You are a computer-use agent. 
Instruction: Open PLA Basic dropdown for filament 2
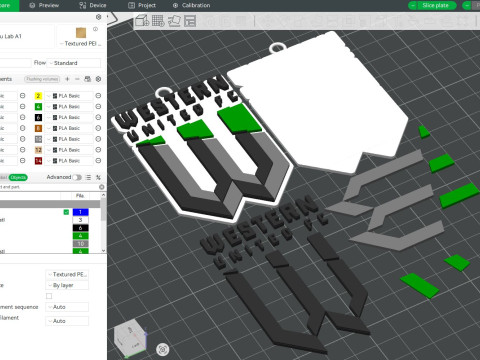coord(68,96)
